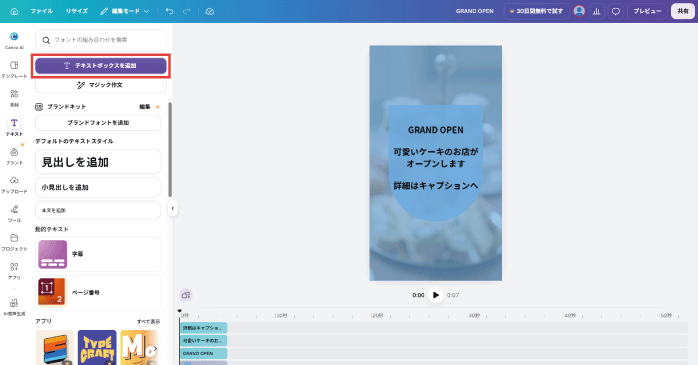Screen dimensions: 698x365
Task: Select the ページ番号 dynamic text option
Action: click(x=98, y=292)
